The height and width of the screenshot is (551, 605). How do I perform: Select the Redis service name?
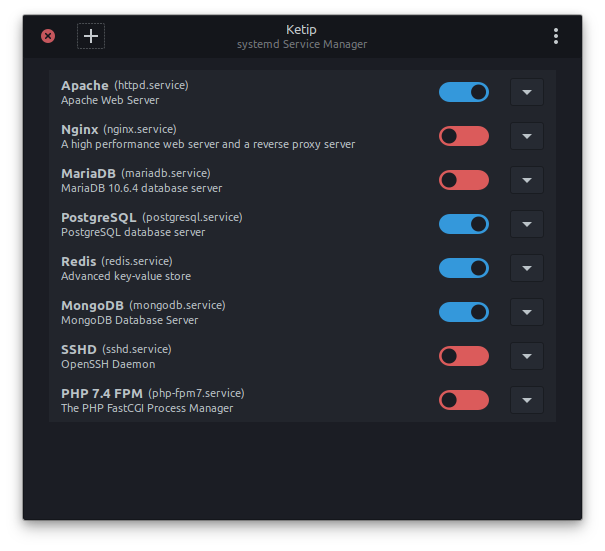click(78, 262)
